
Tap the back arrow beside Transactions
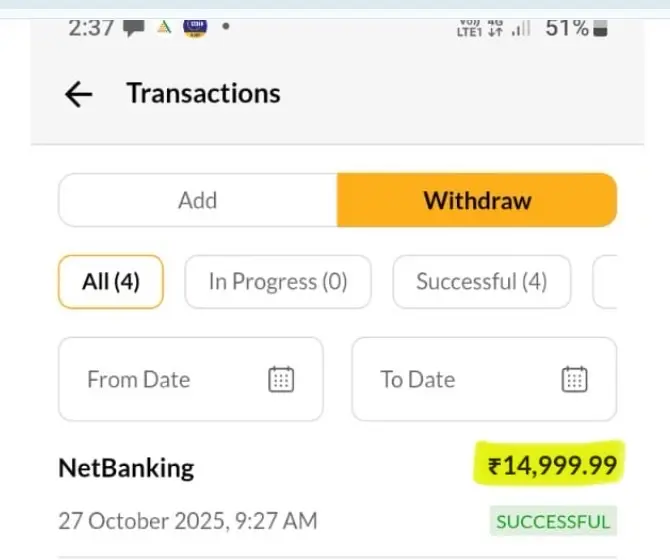click(x=78, y=94)
